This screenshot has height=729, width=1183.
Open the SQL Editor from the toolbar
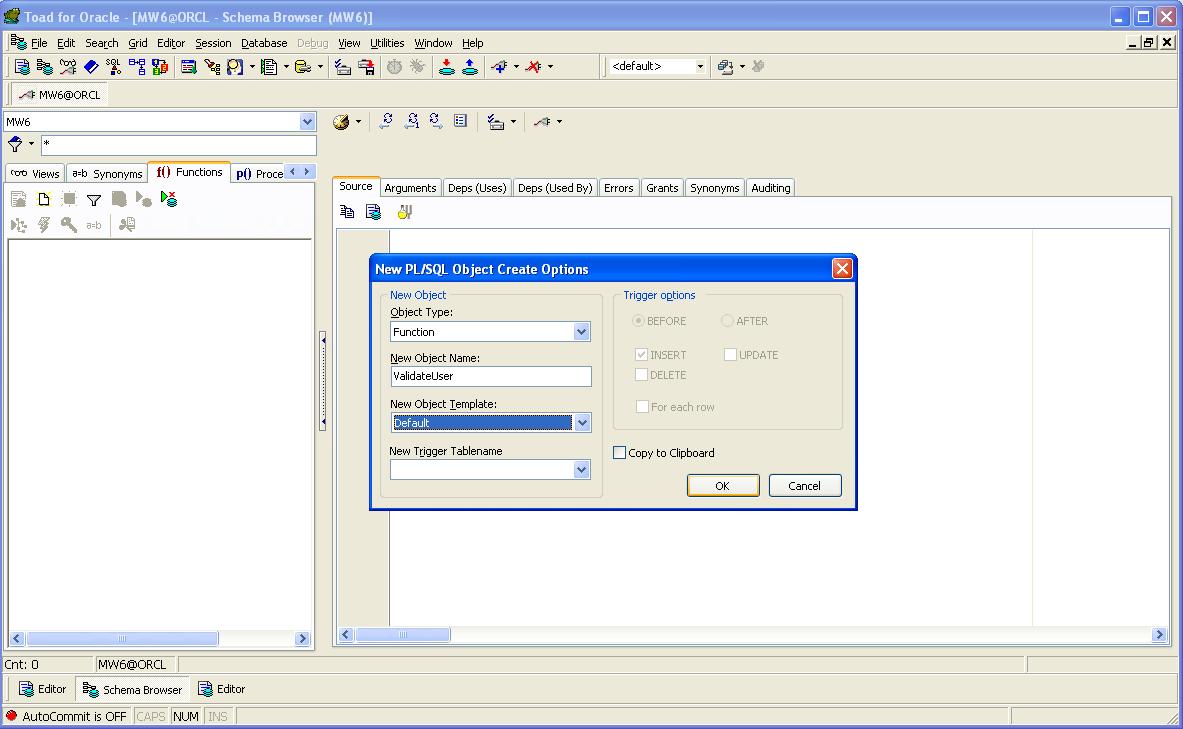coord(22,66)
